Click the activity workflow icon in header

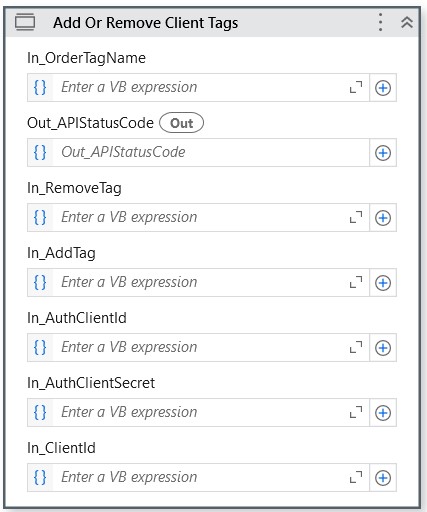pos(25,22)
